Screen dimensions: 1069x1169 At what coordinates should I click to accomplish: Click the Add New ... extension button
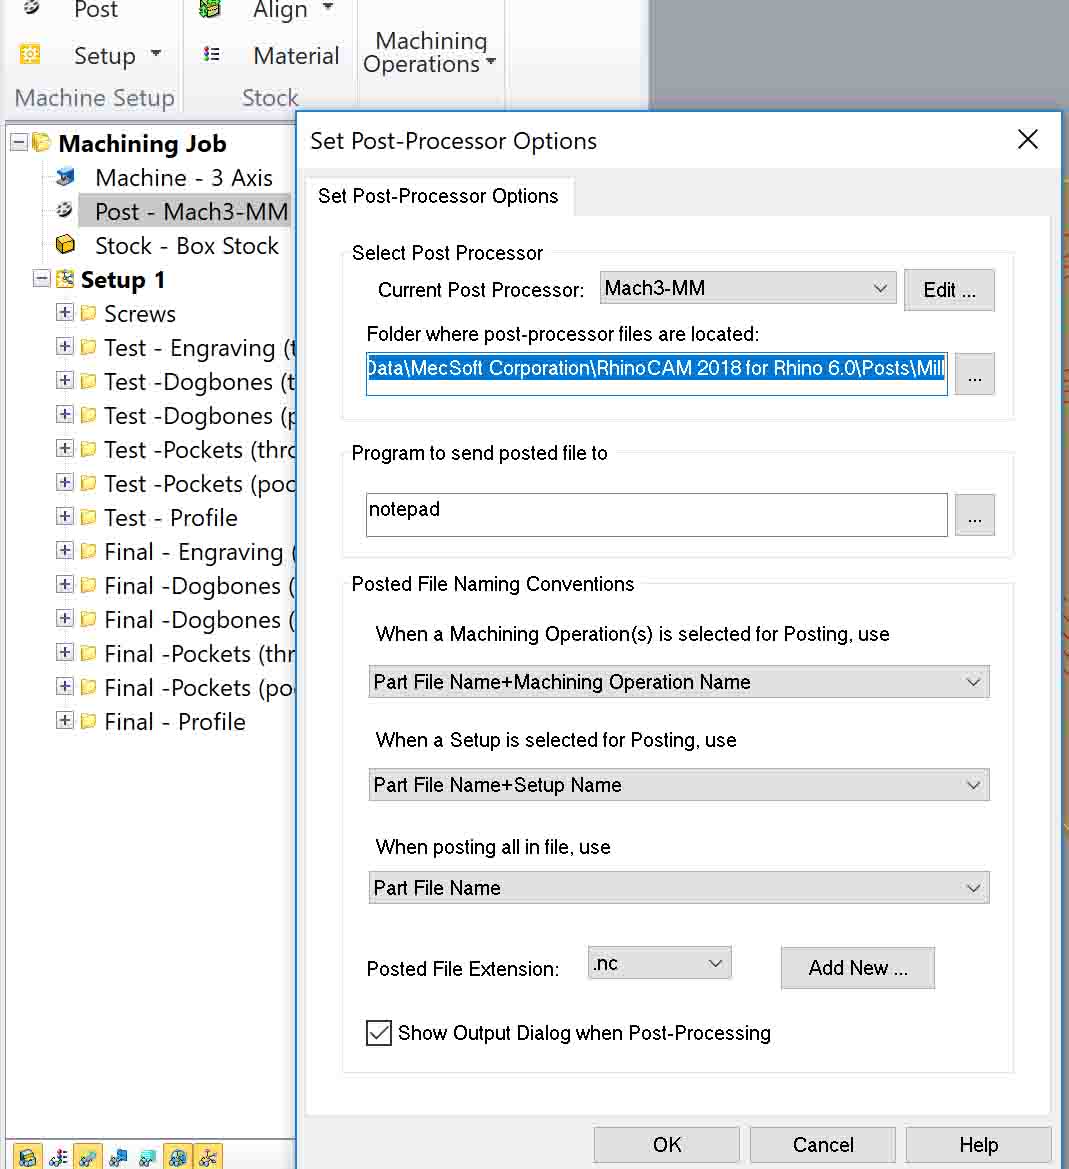pos(858,968)
